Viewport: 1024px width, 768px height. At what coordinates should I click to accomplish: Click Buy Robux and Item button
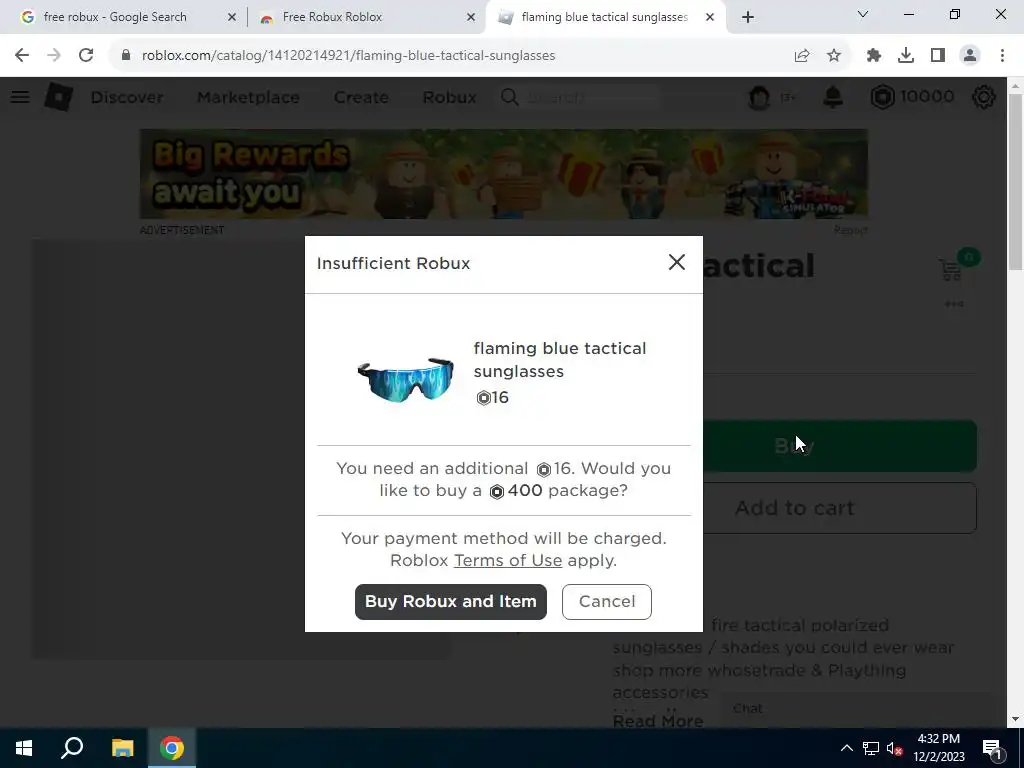point(451,601)
